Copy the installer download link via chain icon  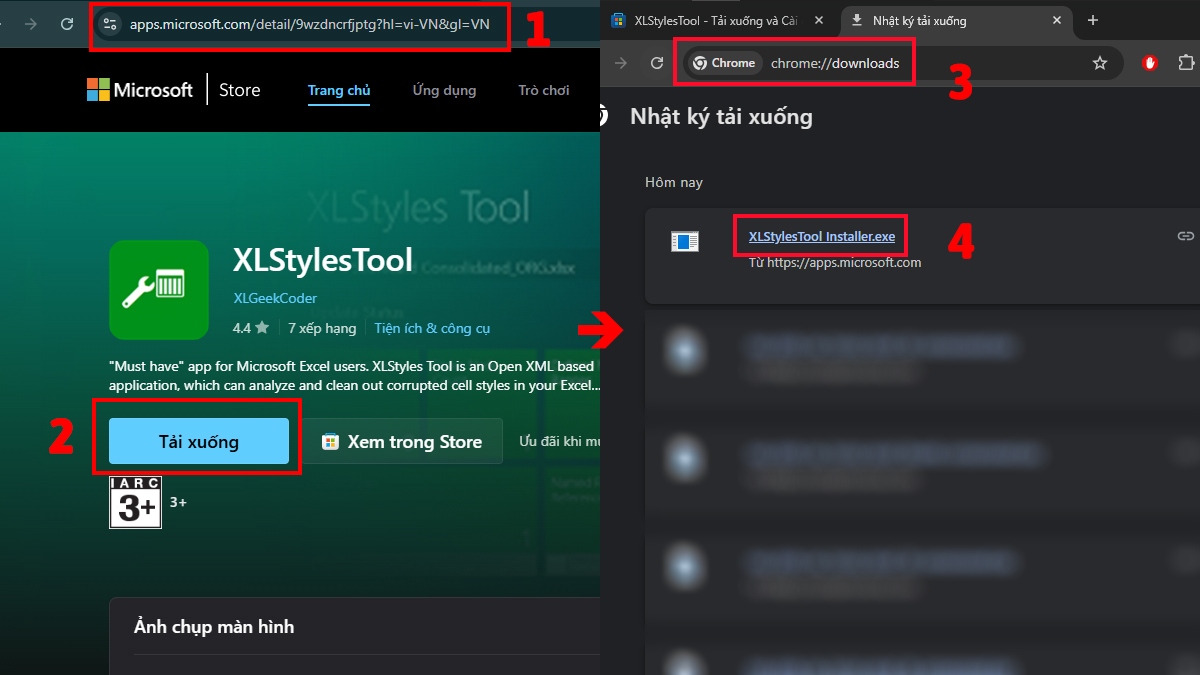pos(1185,235)
